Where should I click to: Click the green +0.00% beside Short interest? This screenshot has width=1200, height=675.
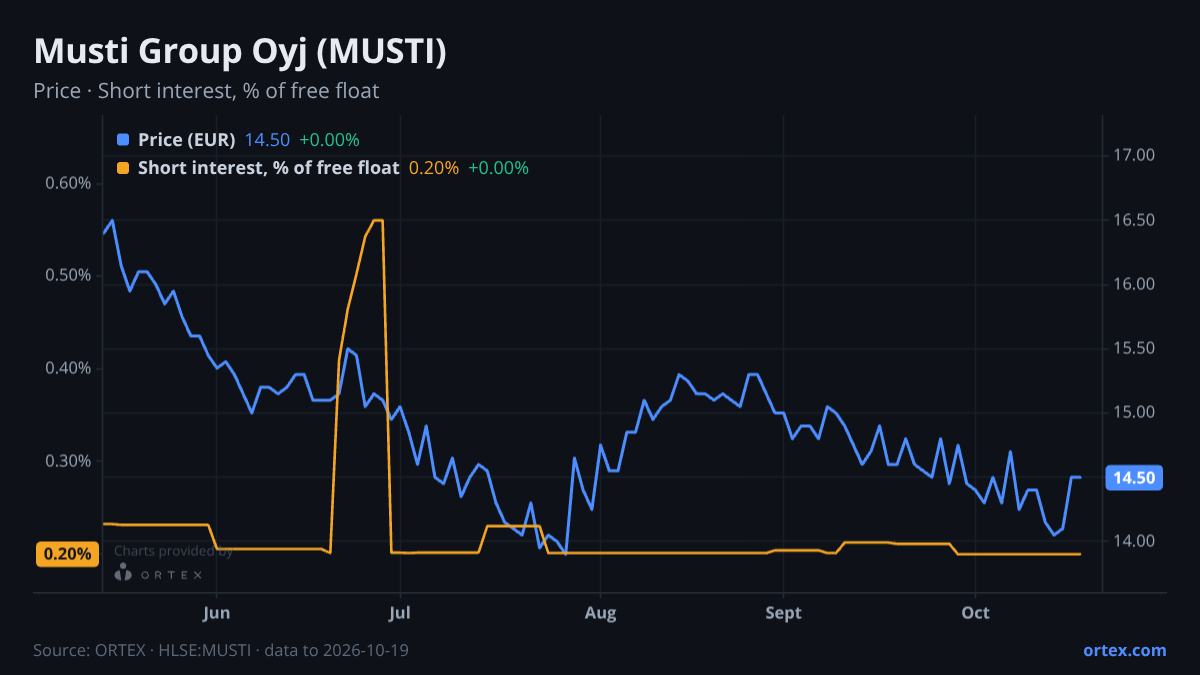(498, 168)
